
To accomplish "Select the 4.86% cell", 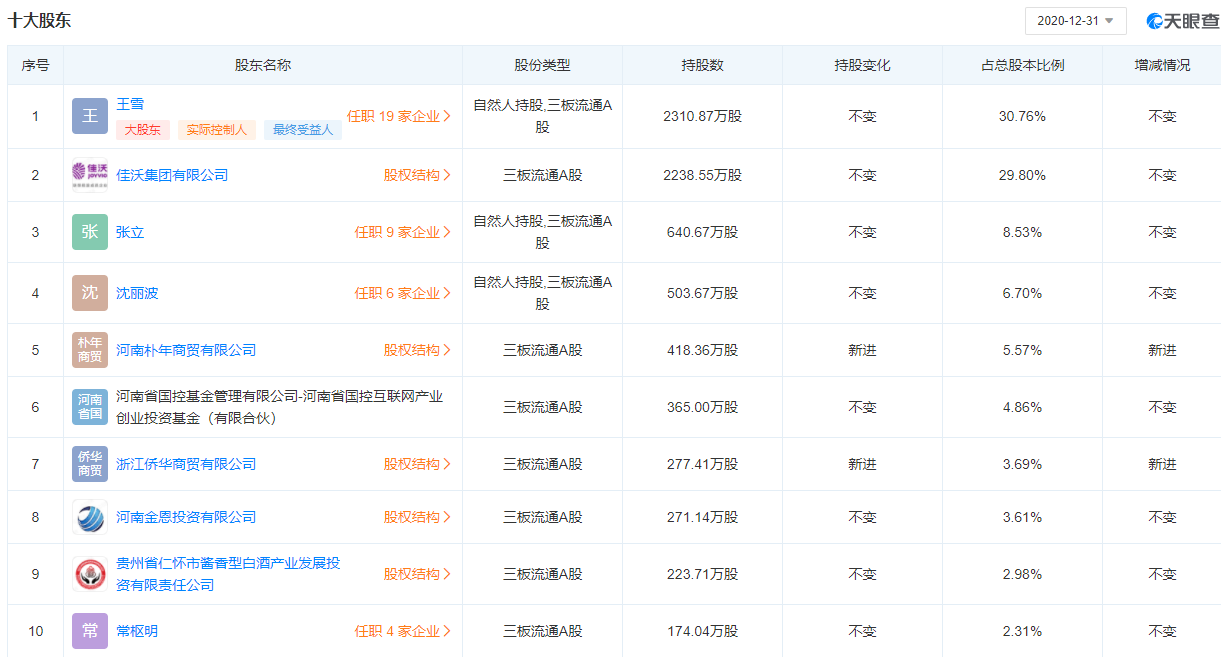I will (x=1022, y=407).
